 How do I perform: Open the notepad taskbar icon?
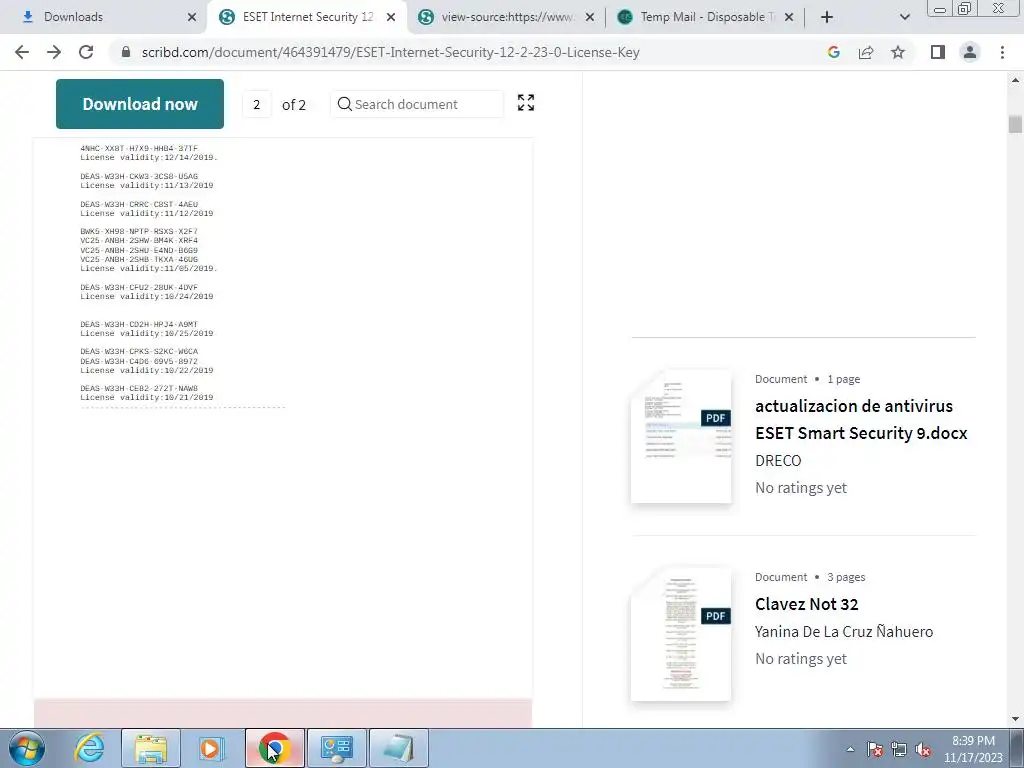398,748
